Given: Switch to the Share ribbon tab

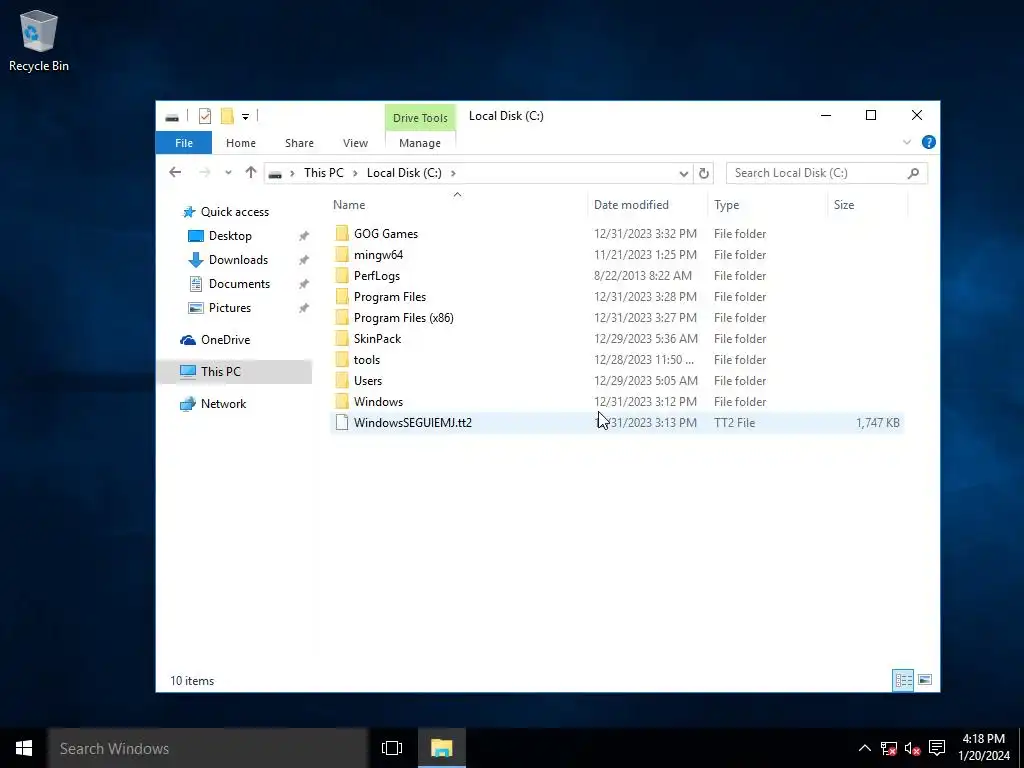Looking at the screenshot, I should click(x=299, y=143).
